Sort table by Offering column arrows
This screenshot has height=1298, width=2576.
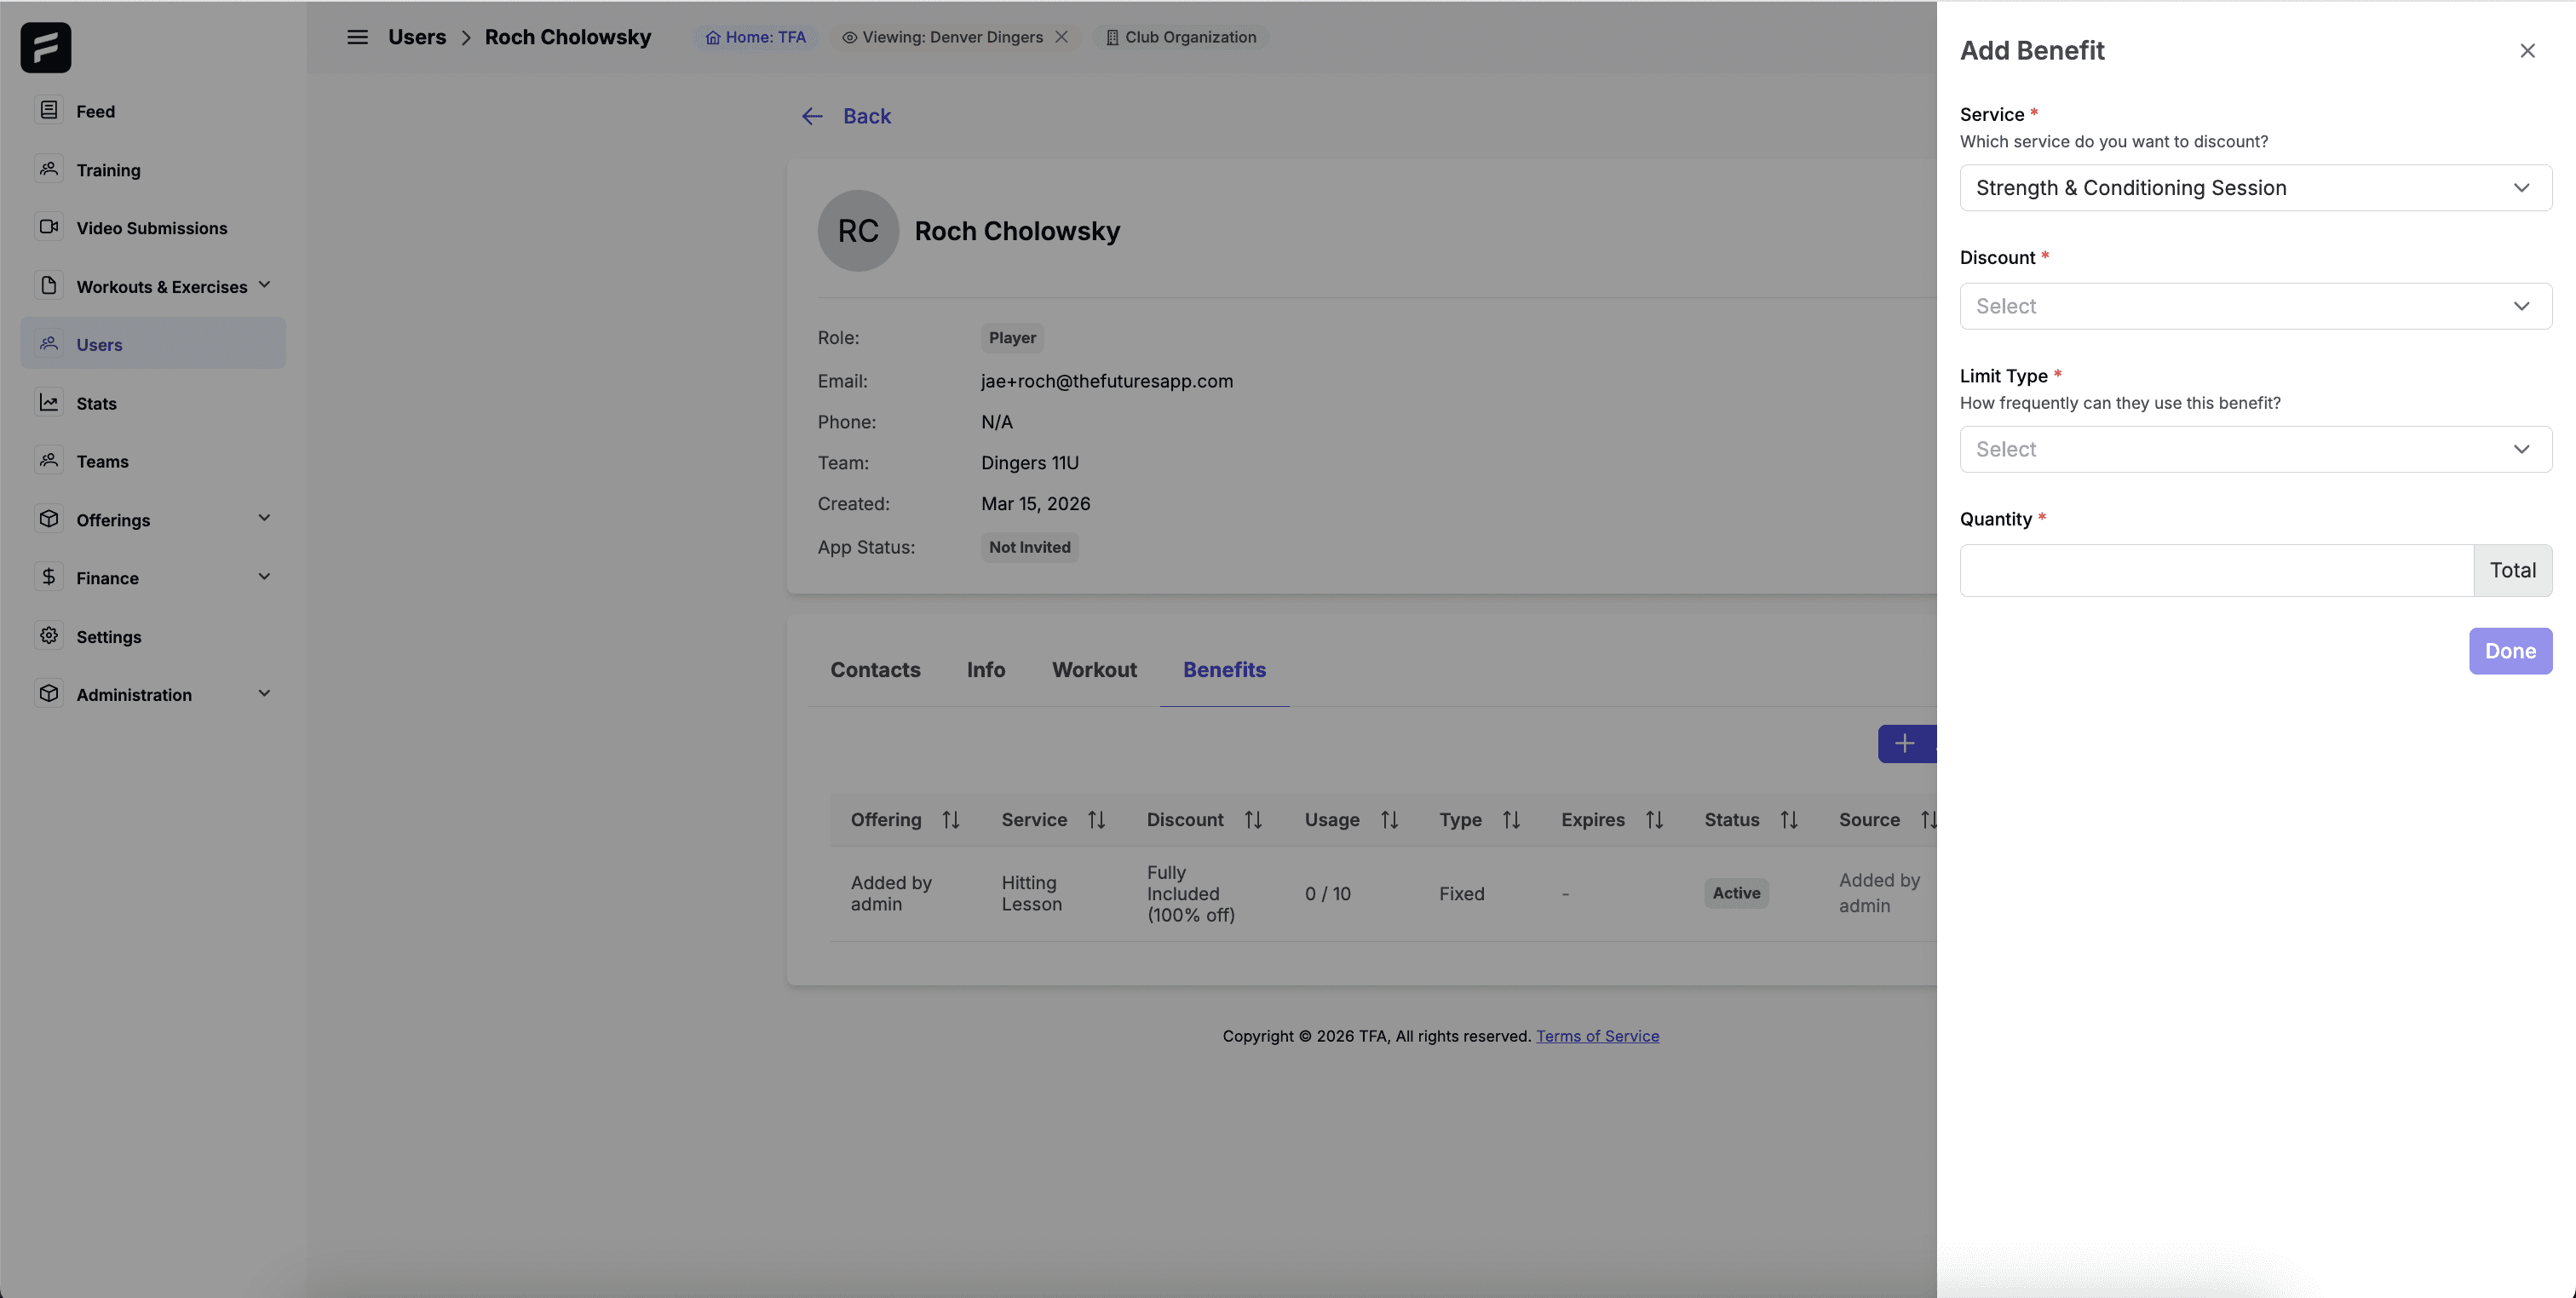950,820
